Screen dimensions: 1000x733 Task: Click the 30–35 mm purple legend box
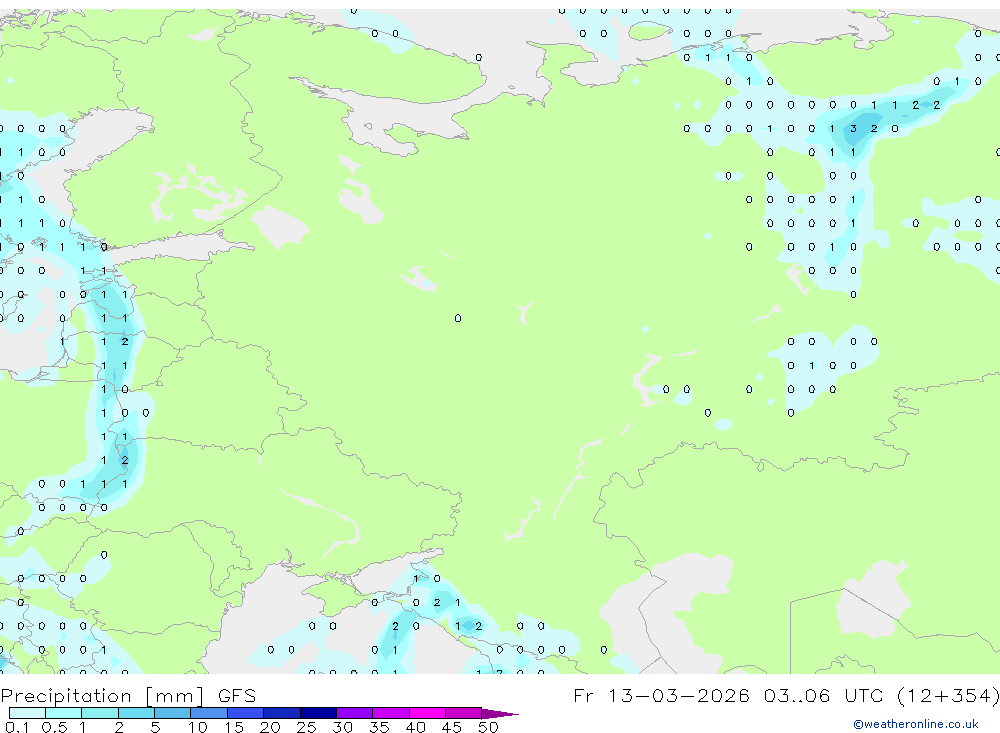click(354, 713)
